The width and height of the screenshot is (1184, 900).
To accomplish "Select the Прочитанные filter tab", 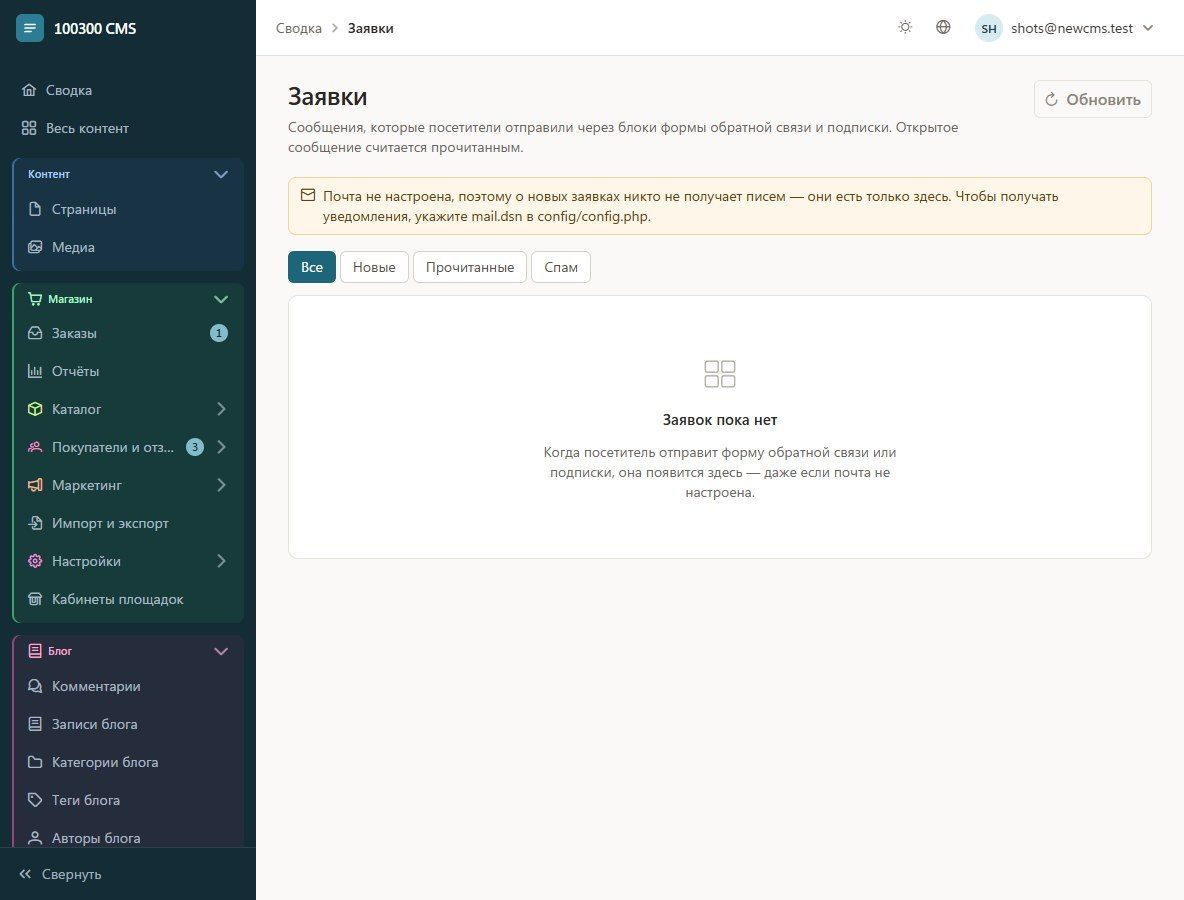I will click(x=470, y=267).
